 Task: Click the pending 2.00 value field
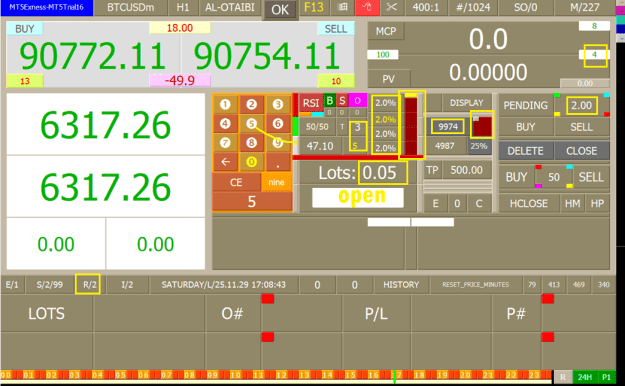click(x=581, y=106)
